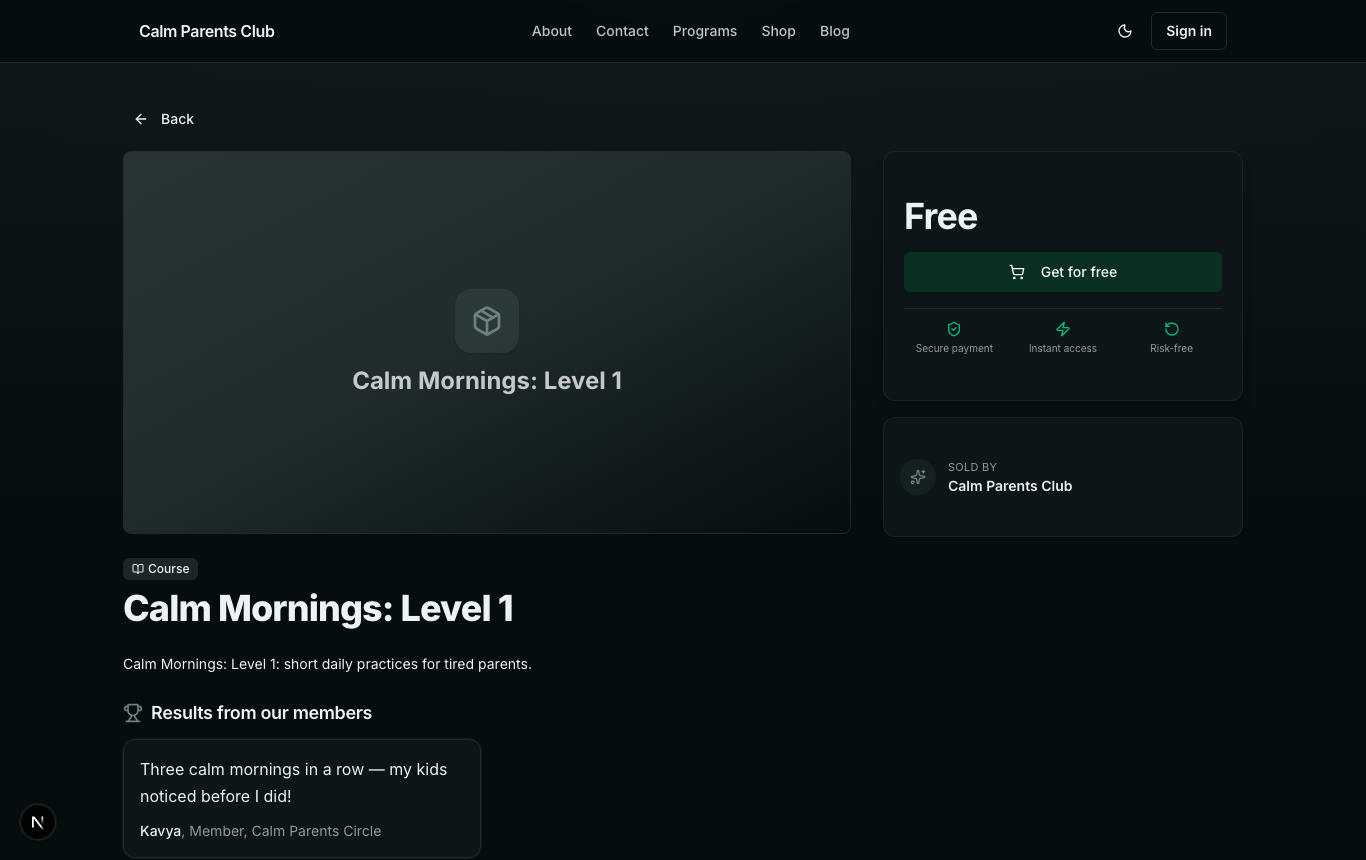Click the back arrow icon
The image size is (1366, 860).
pyautogui.click(x=141, y=119)
